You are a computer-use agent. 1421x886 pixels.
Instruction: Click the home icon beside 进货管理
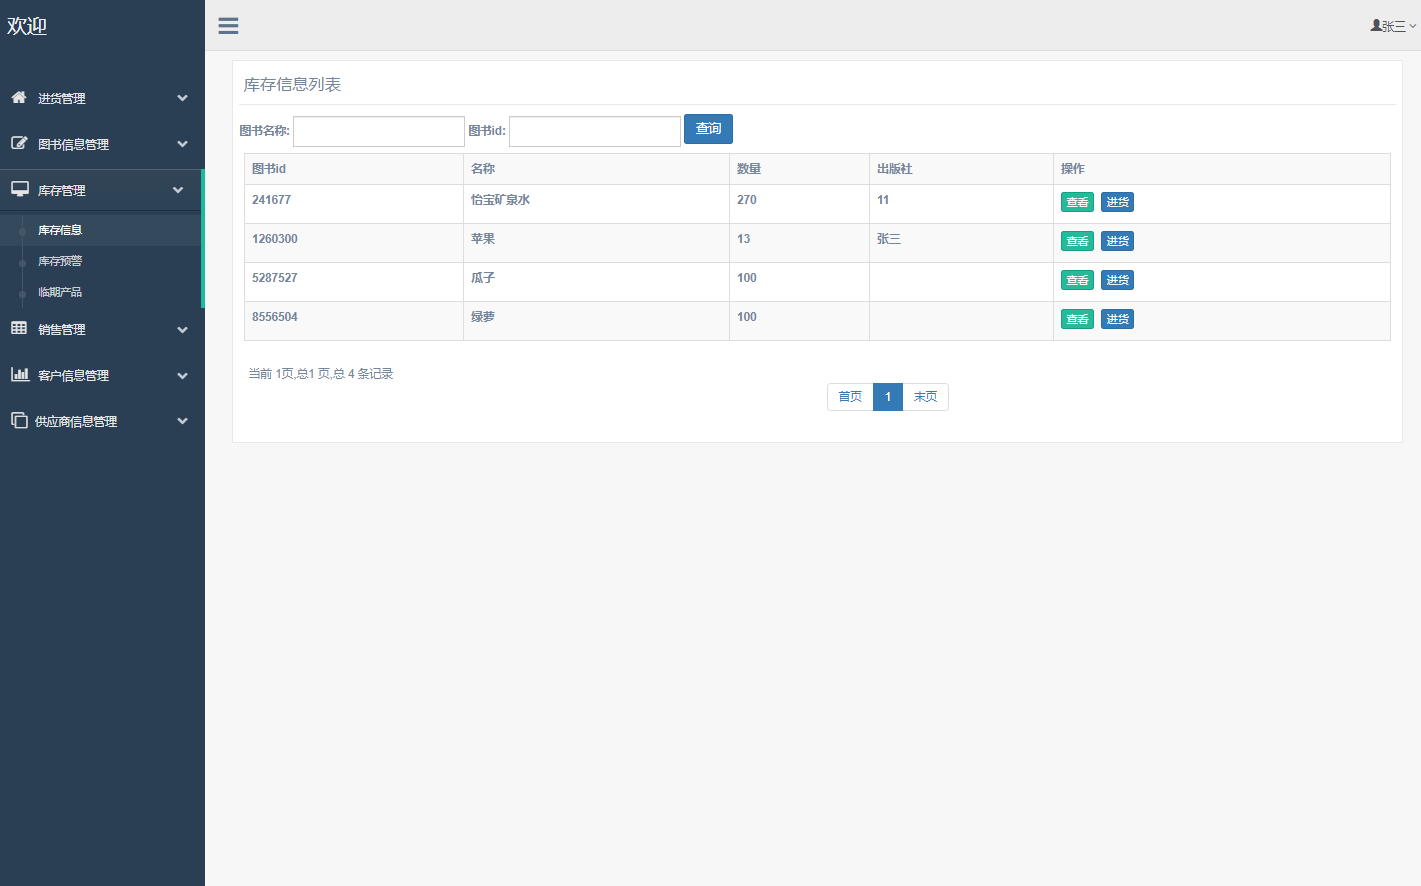click(19, 97)
